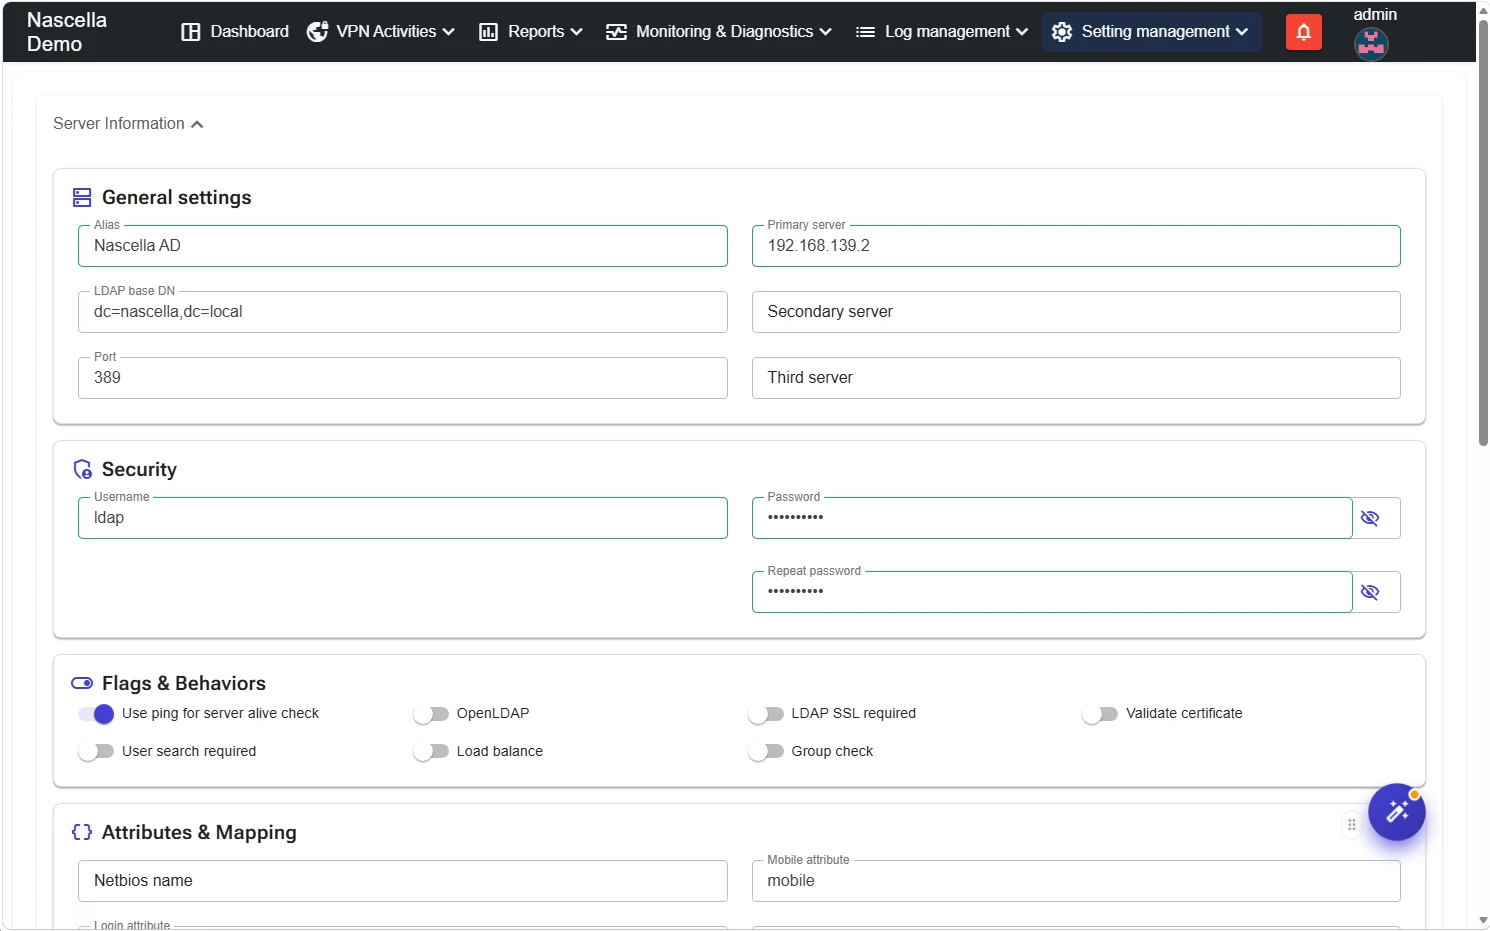Click the Dashboard grid icon
1490x931 pixels.
(190, 32)
